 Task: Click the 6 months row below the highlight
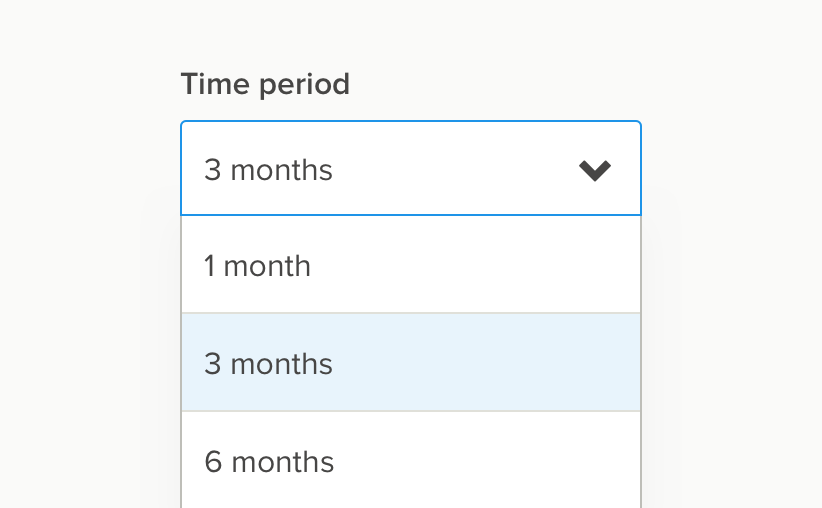410,462
